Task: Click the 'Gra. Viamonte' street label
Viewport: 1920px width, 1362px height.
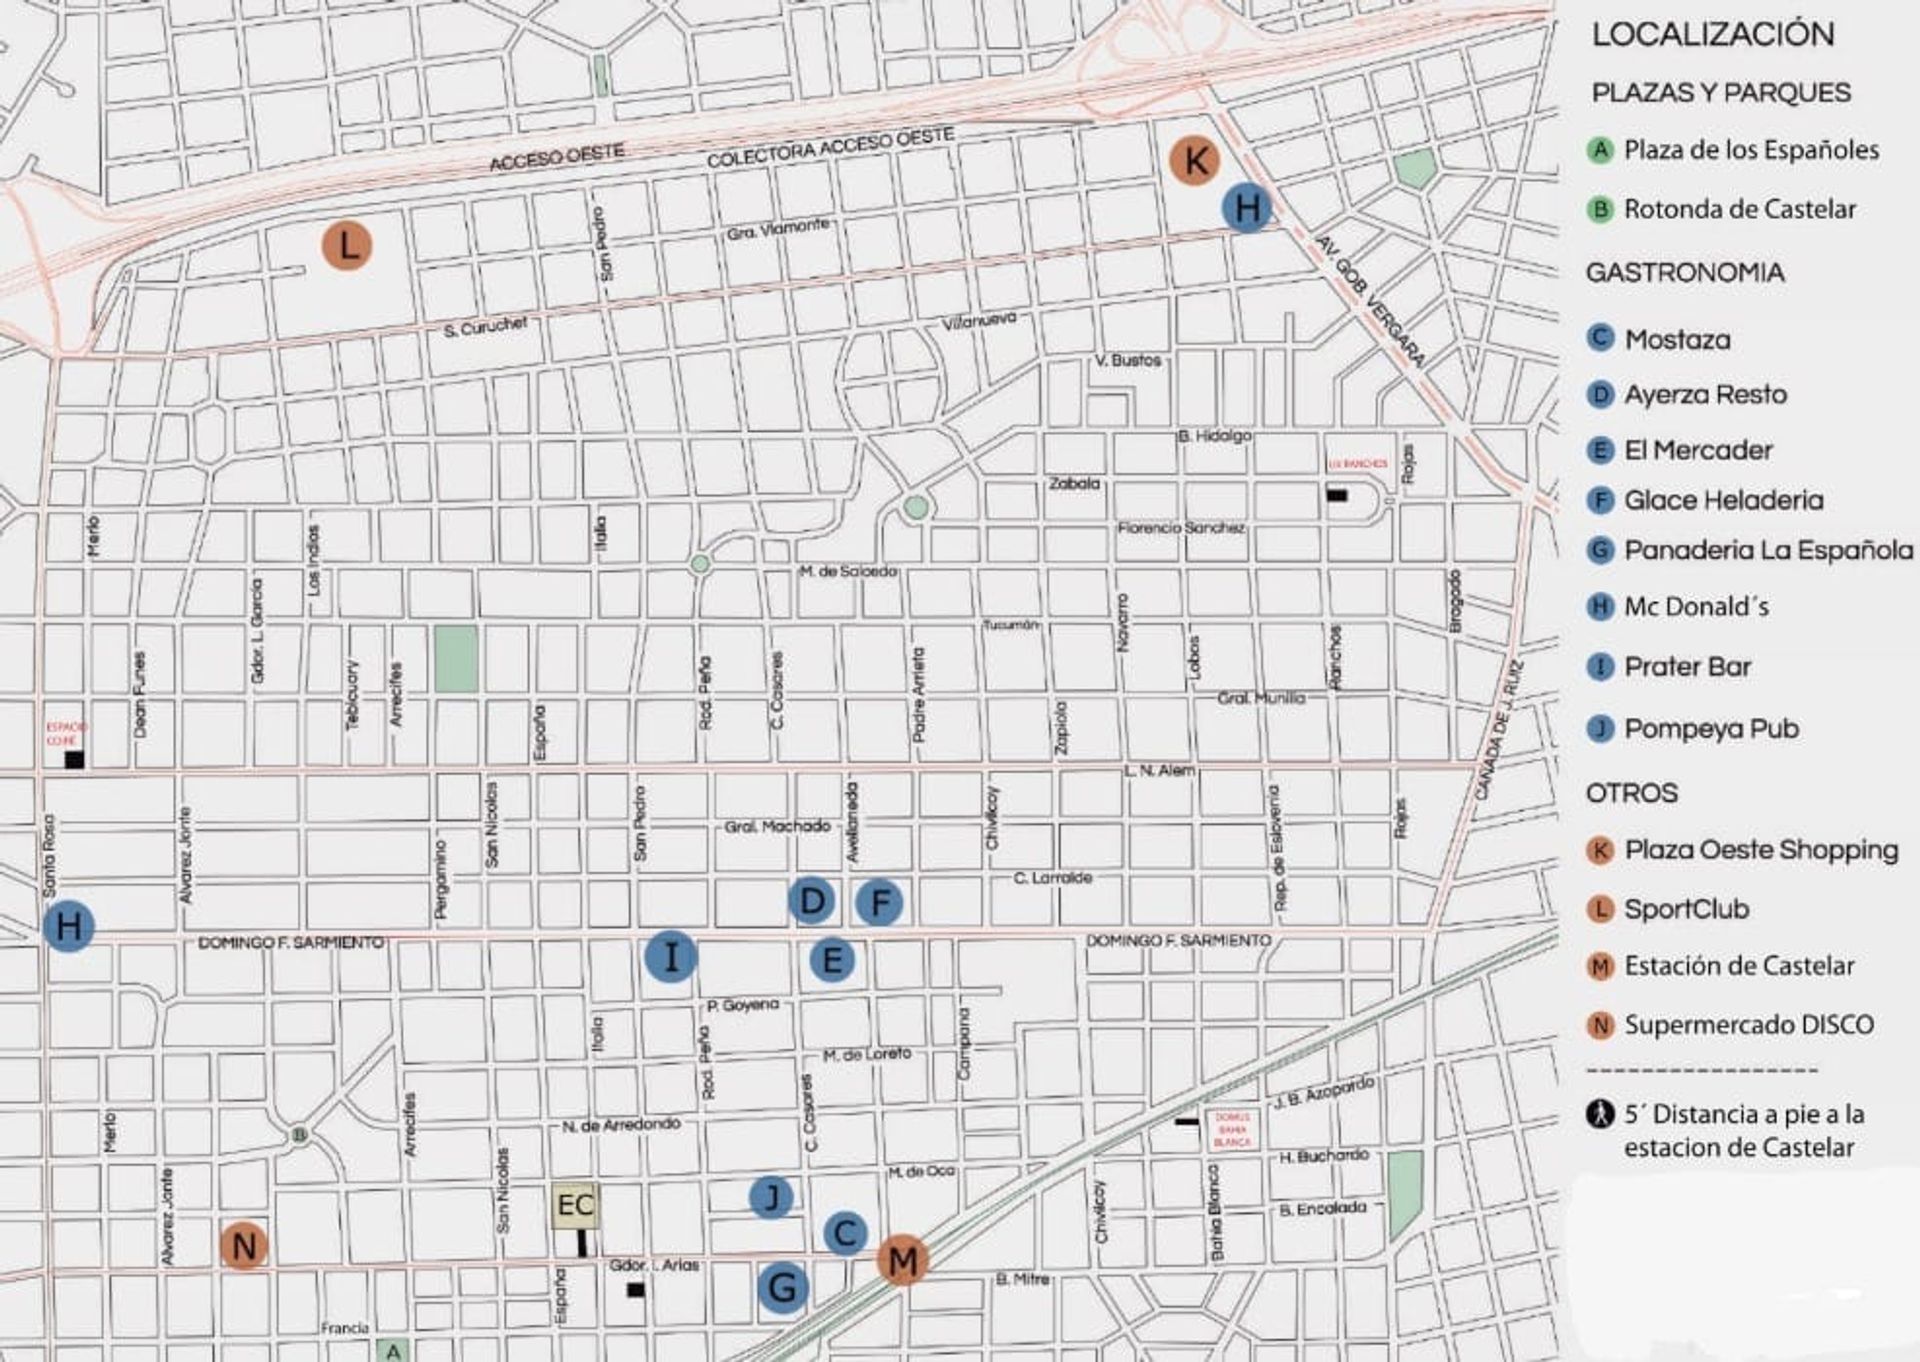Action: click(778, 229)
